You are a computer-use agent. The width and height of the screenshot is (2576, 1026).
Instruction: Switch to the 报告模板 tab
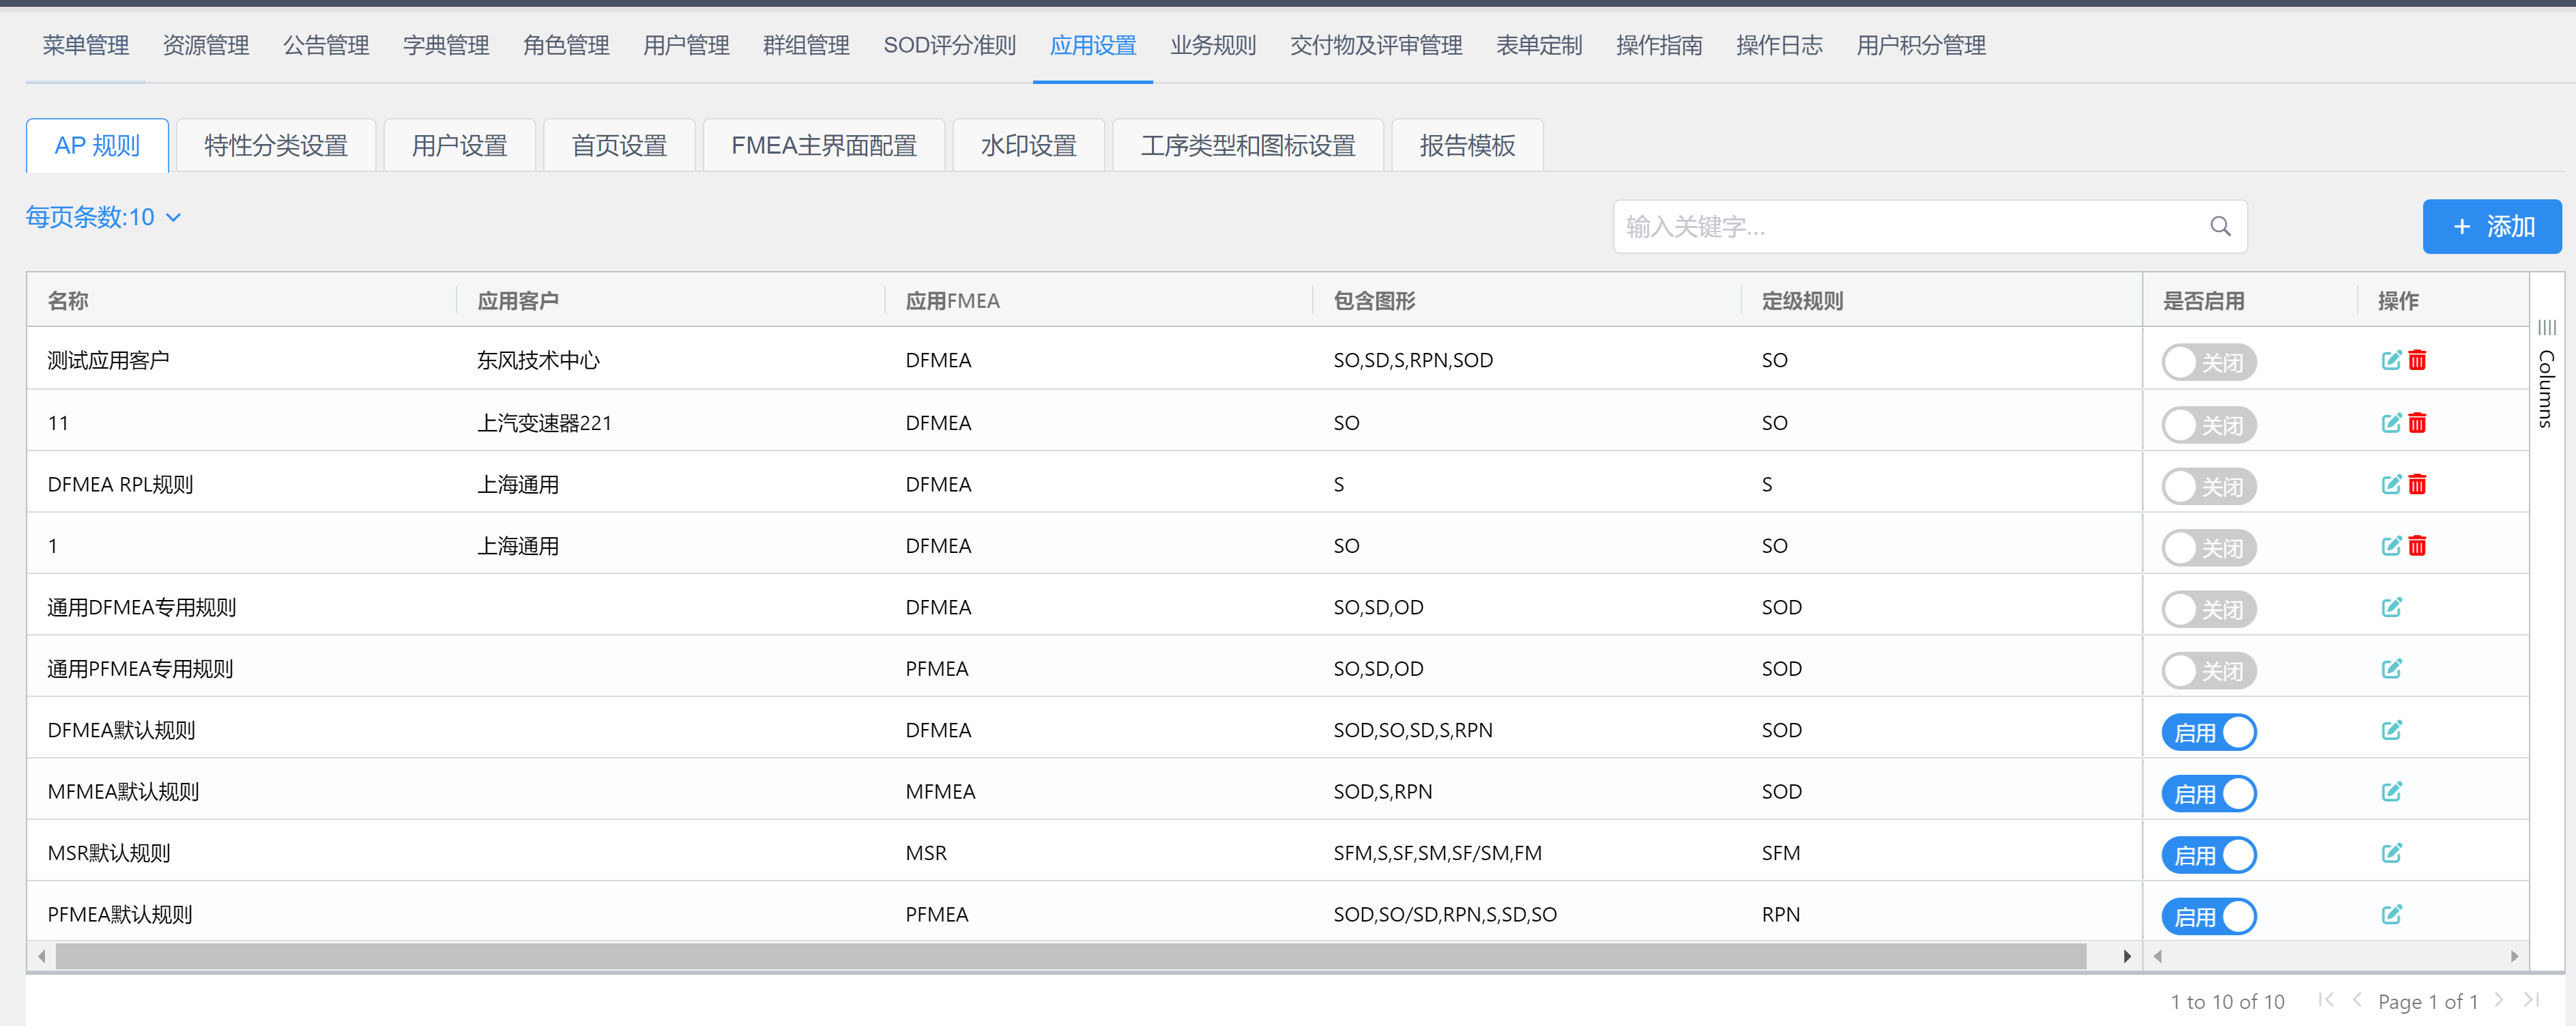tap(1467, 145)
